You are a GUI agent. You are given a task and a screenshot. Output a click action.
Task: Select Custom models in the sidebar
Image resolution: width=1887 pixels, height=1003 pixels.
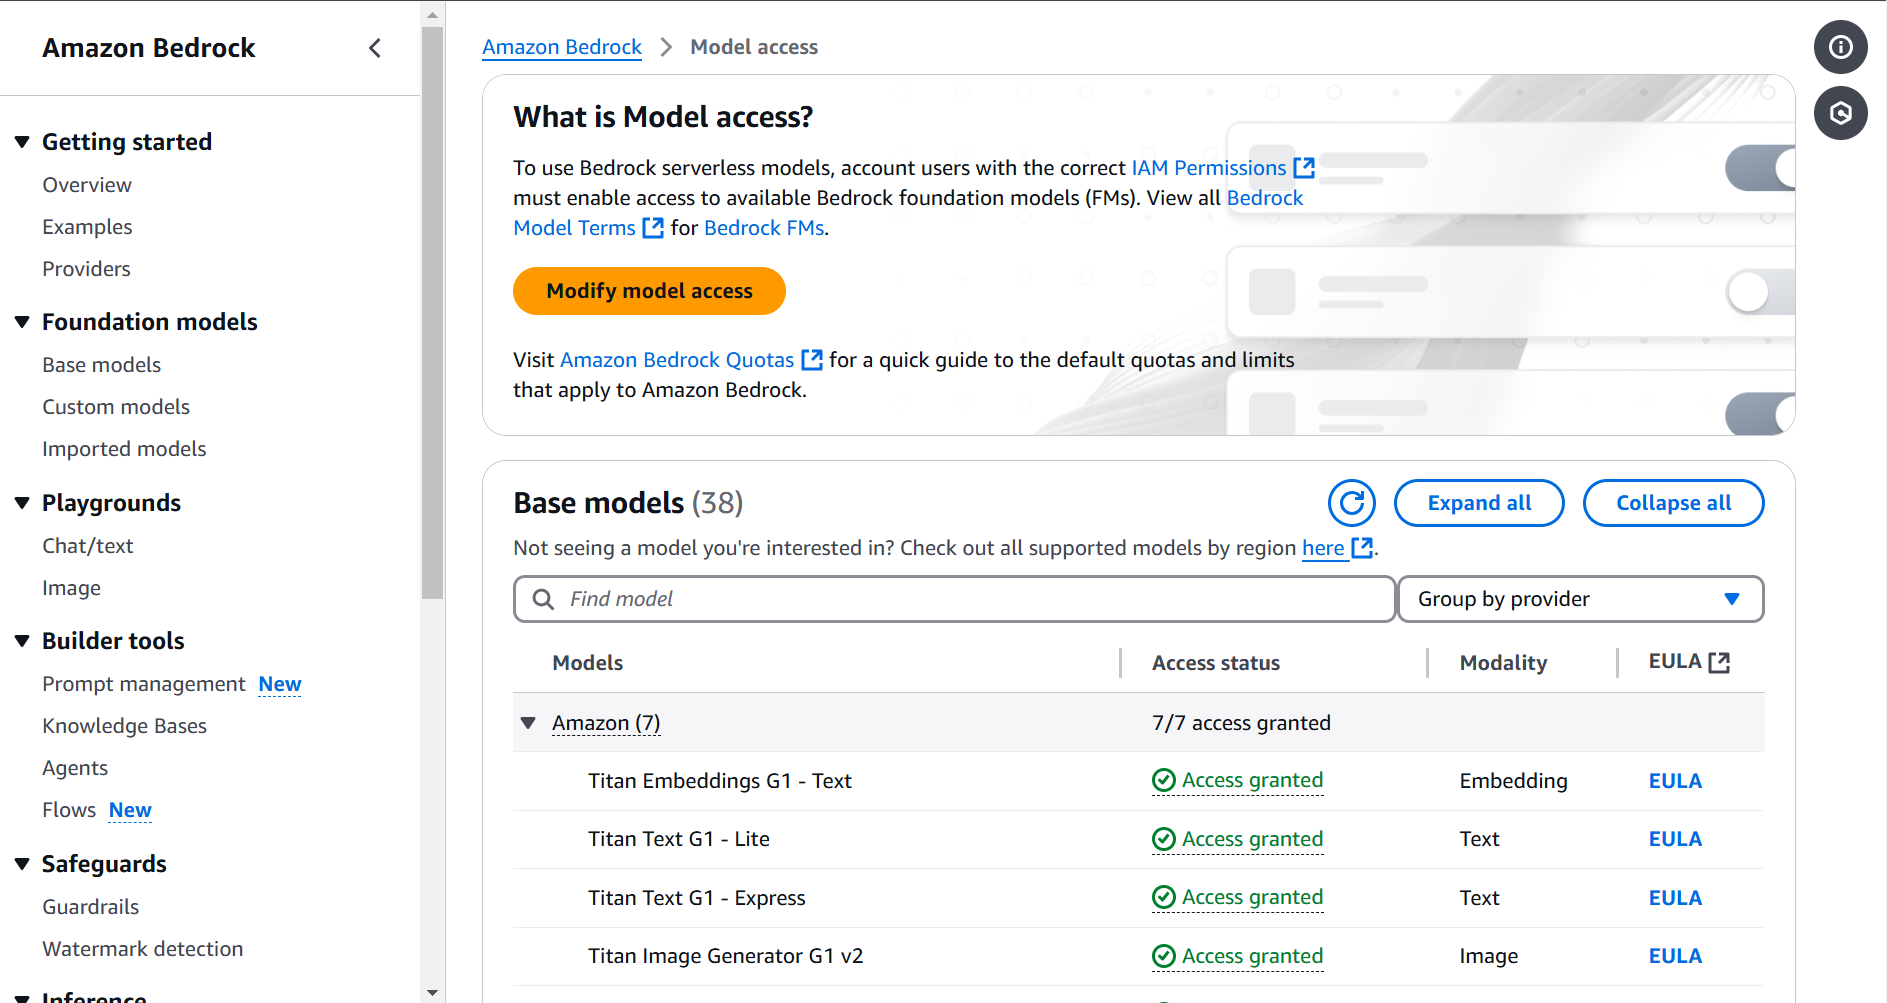(115, 406)
